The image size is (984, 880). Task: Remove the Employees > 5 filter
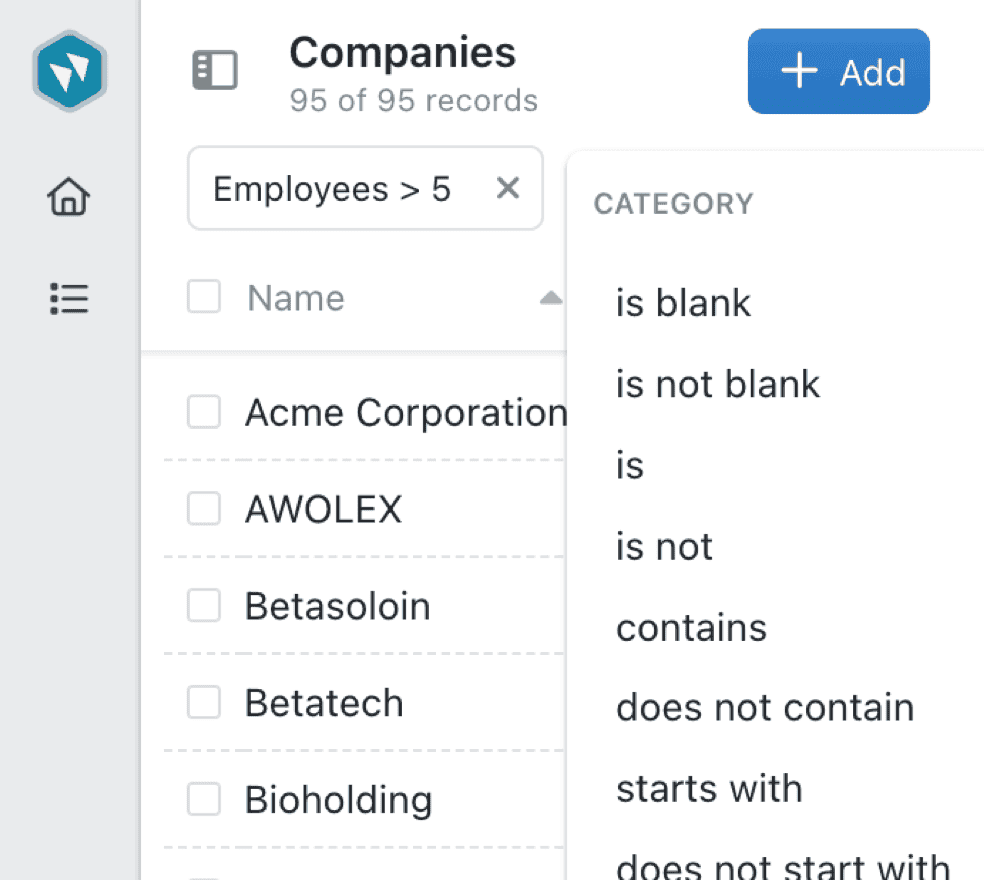(x=508, y=188)
